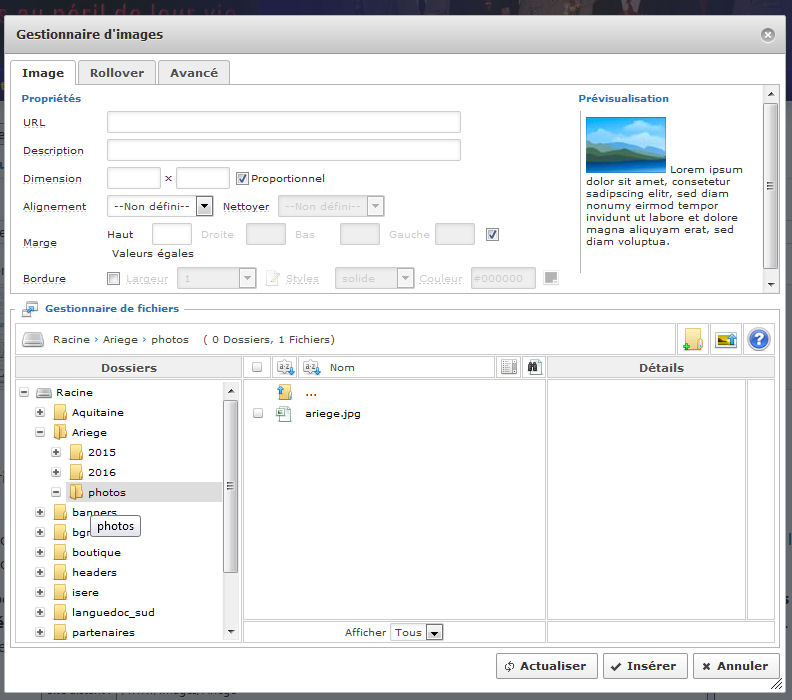792x700 pixels.
Task: Click the Description input field
Action: pyautogui.click(x=284, y=150)
